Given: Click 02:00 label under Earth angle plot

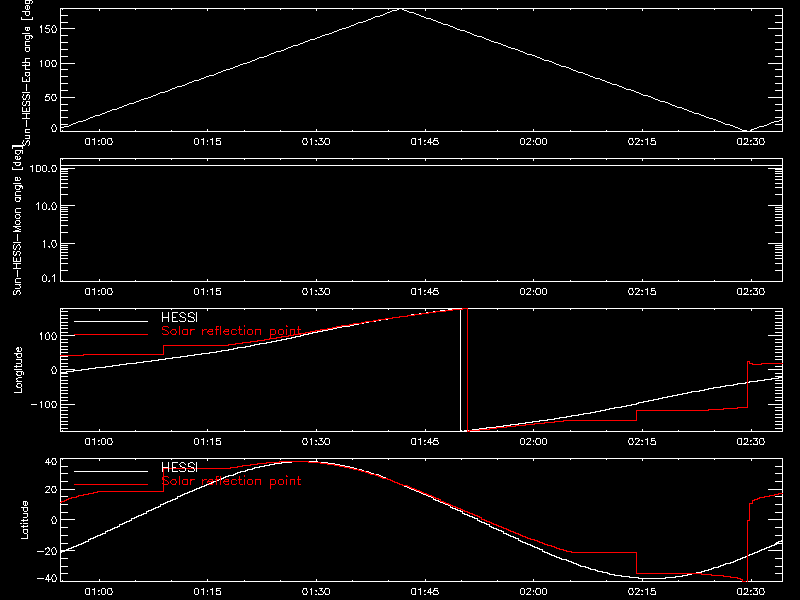Looking at the screenshot, I should click(x=533, y=142).
